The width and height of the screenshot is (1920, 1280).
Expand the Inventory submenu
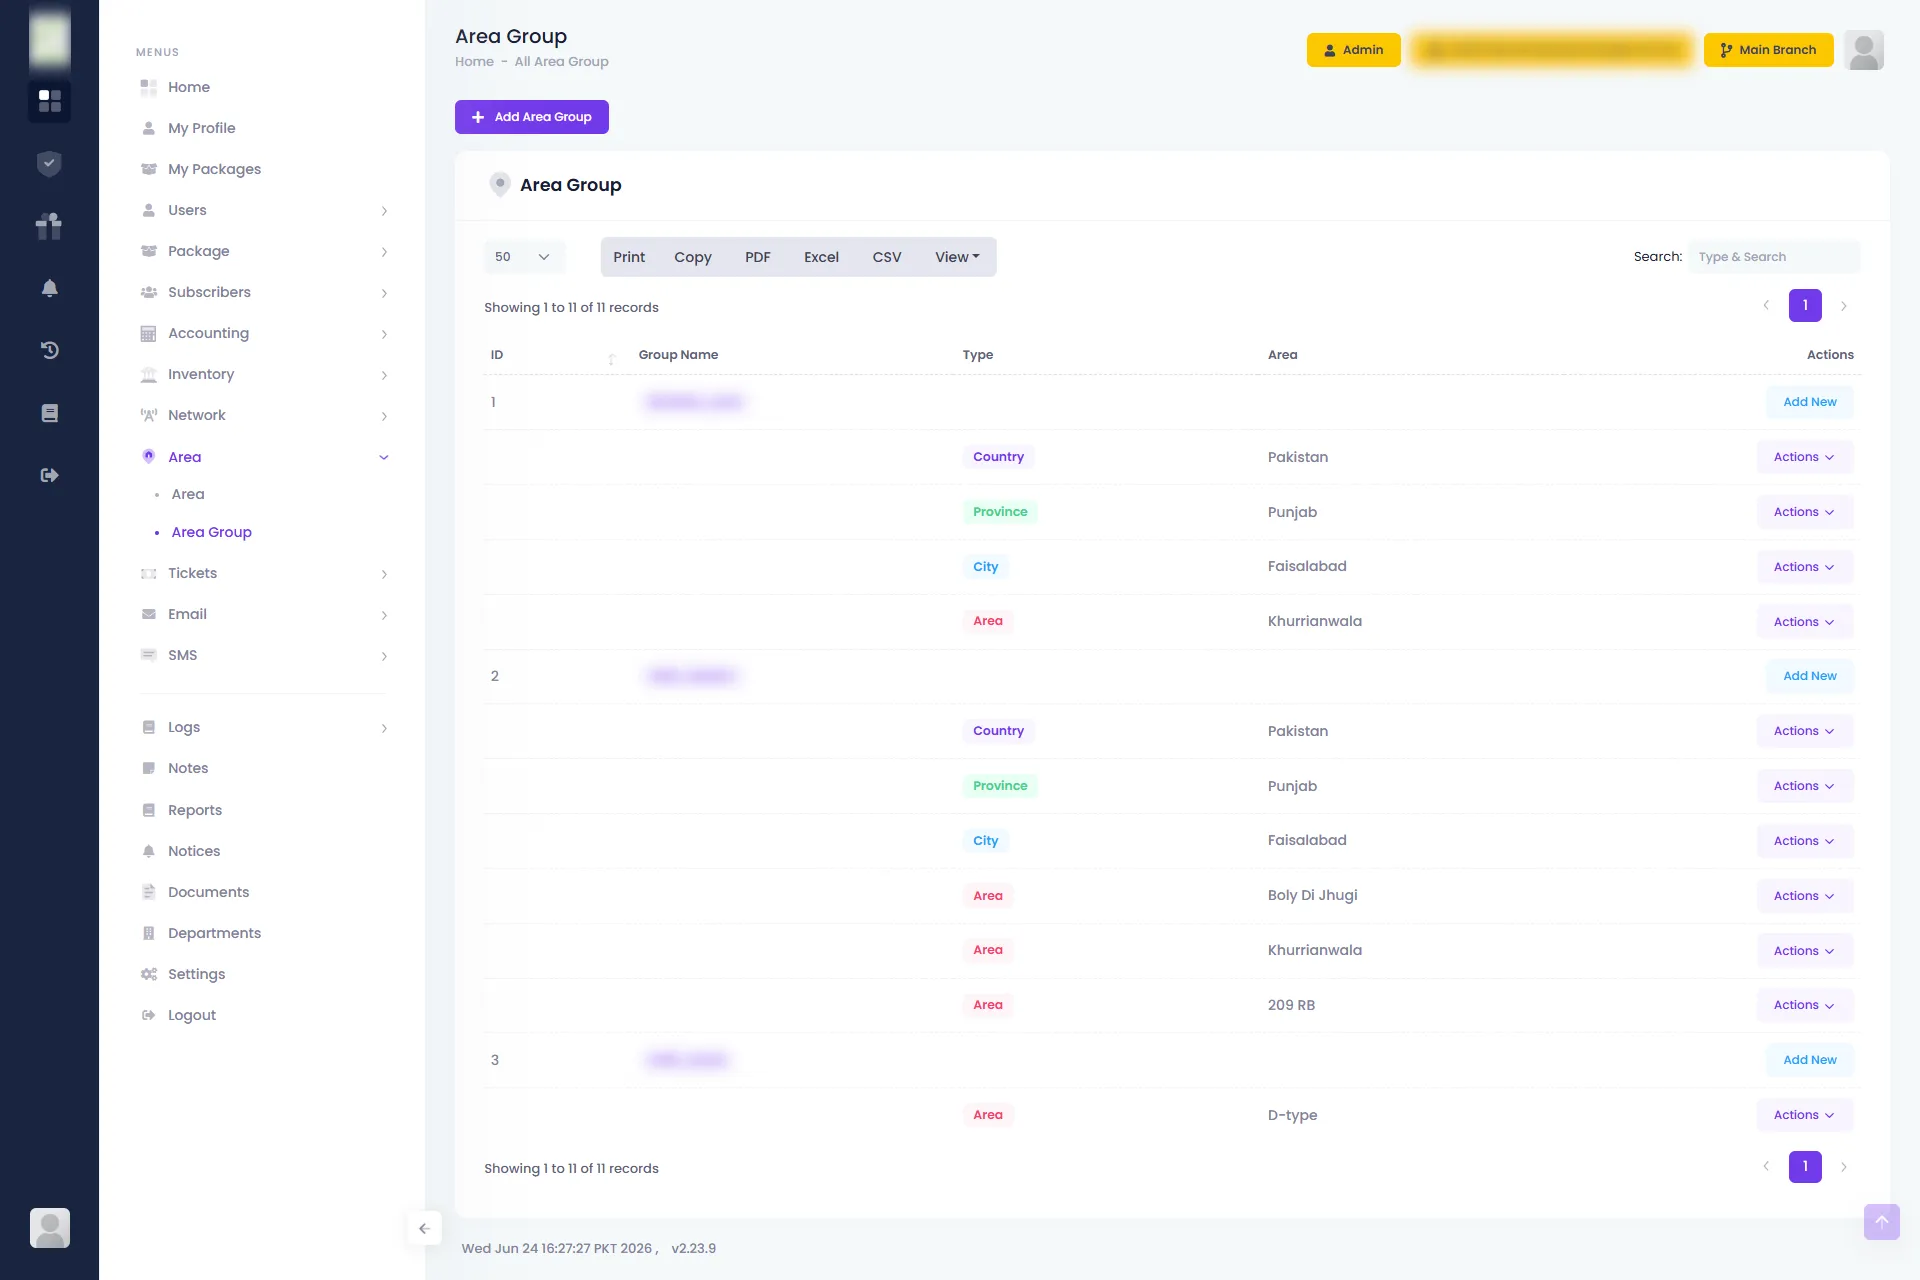pos(384,374)
